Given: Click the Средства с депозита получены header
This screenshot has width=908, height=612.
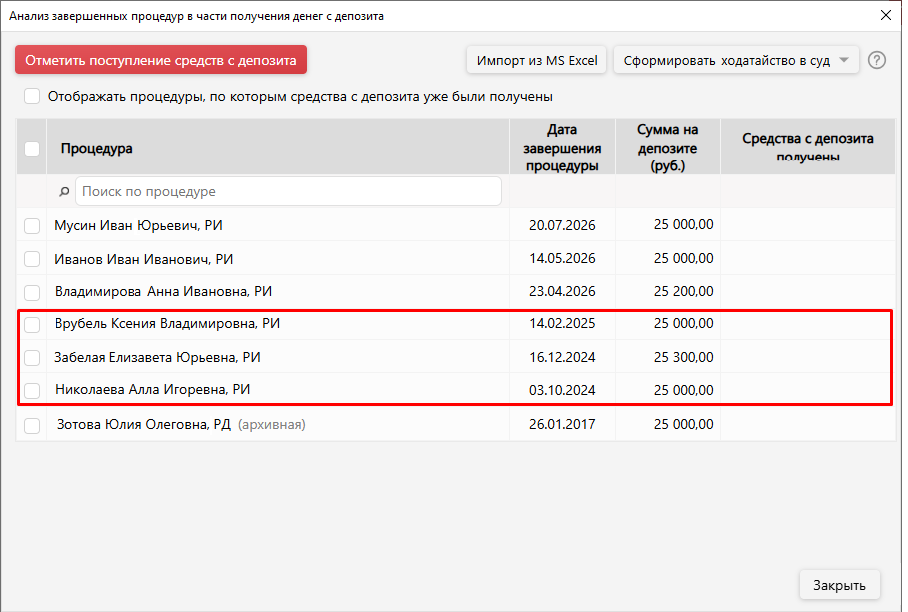Looking at the screenshot, I should click(x=808, y=146).
